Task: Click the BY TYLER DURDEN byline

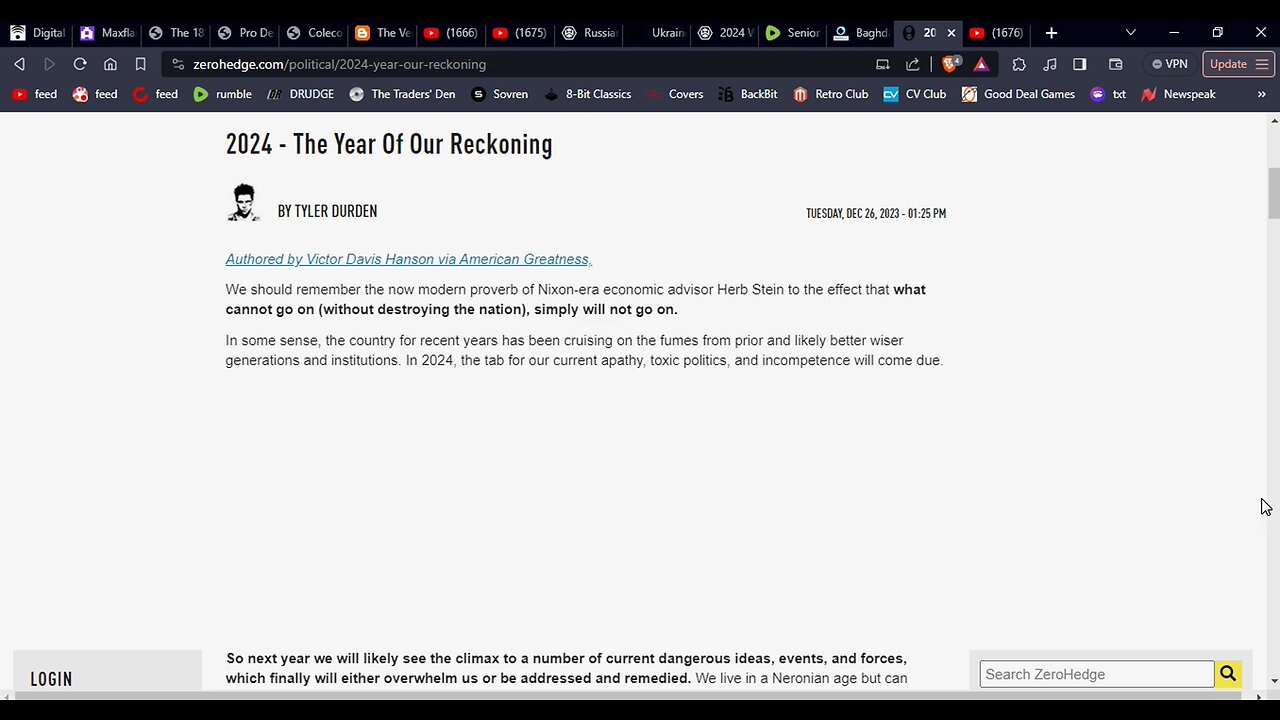Action: click(x=327, y=211)
